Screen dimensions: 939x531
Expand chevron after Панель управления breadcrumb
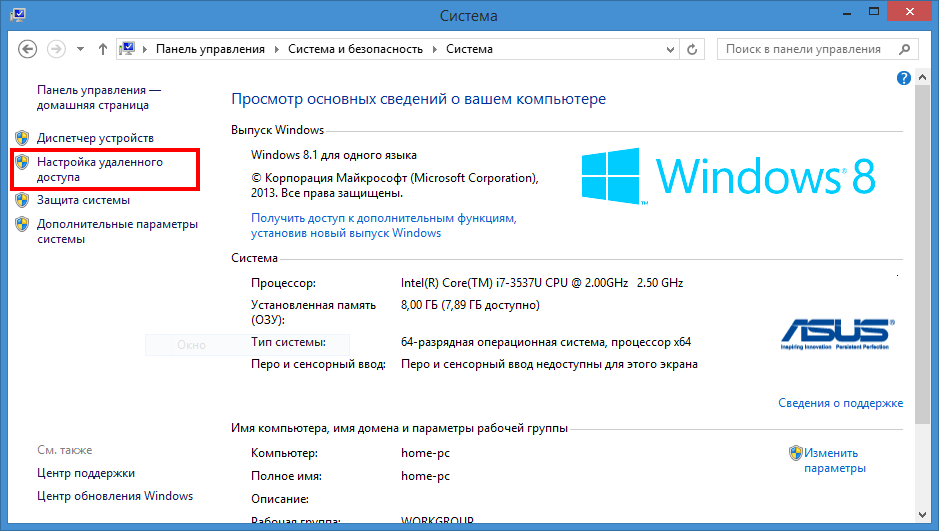[277, 50]
